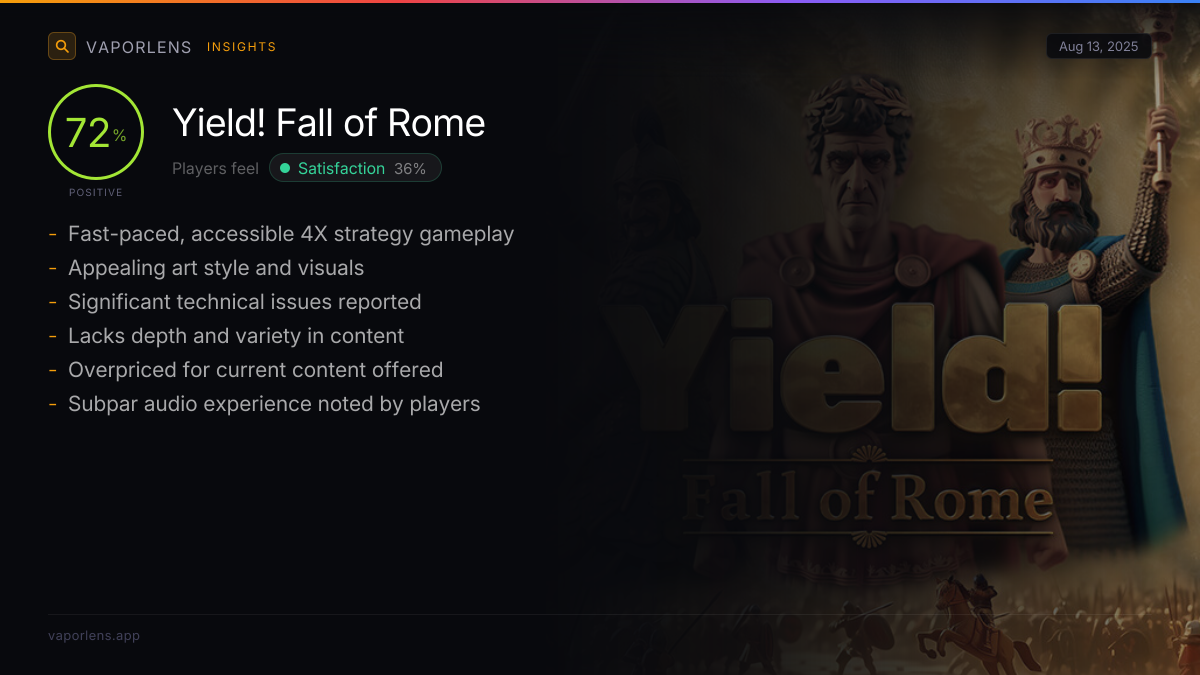The width and height of the screenshot is (1200, 675).
Task: Select 'Appealing art style and visuals' point
Action: [x=216, y=268]
